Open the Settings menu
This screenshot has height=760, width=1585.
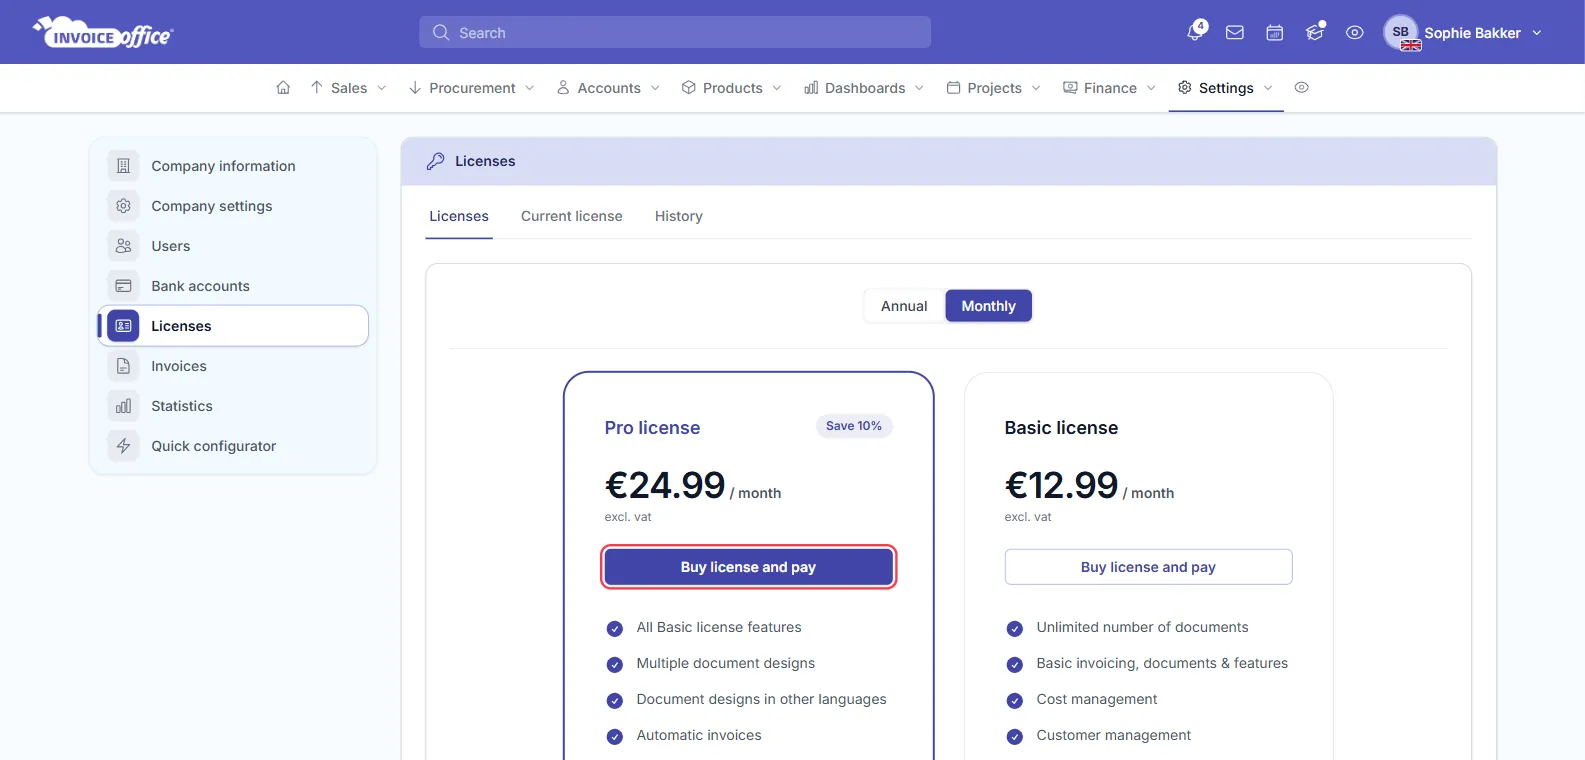[1225, 88]
